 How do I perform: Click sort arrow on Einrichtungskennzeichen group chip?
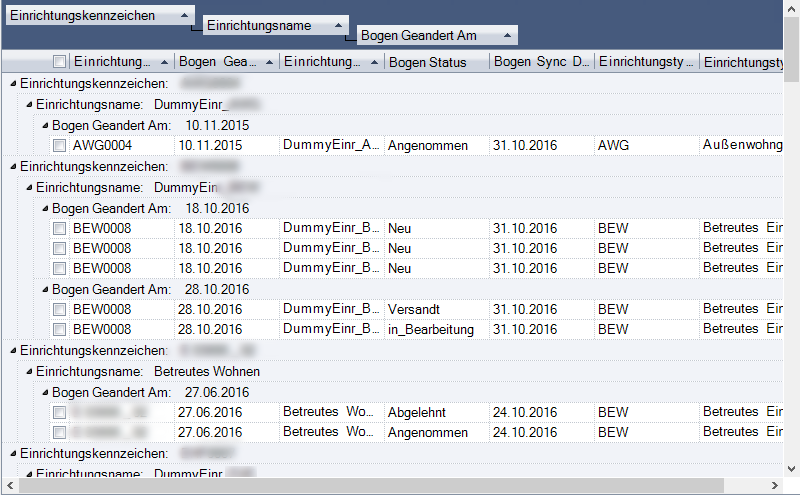tap(184, 17)
